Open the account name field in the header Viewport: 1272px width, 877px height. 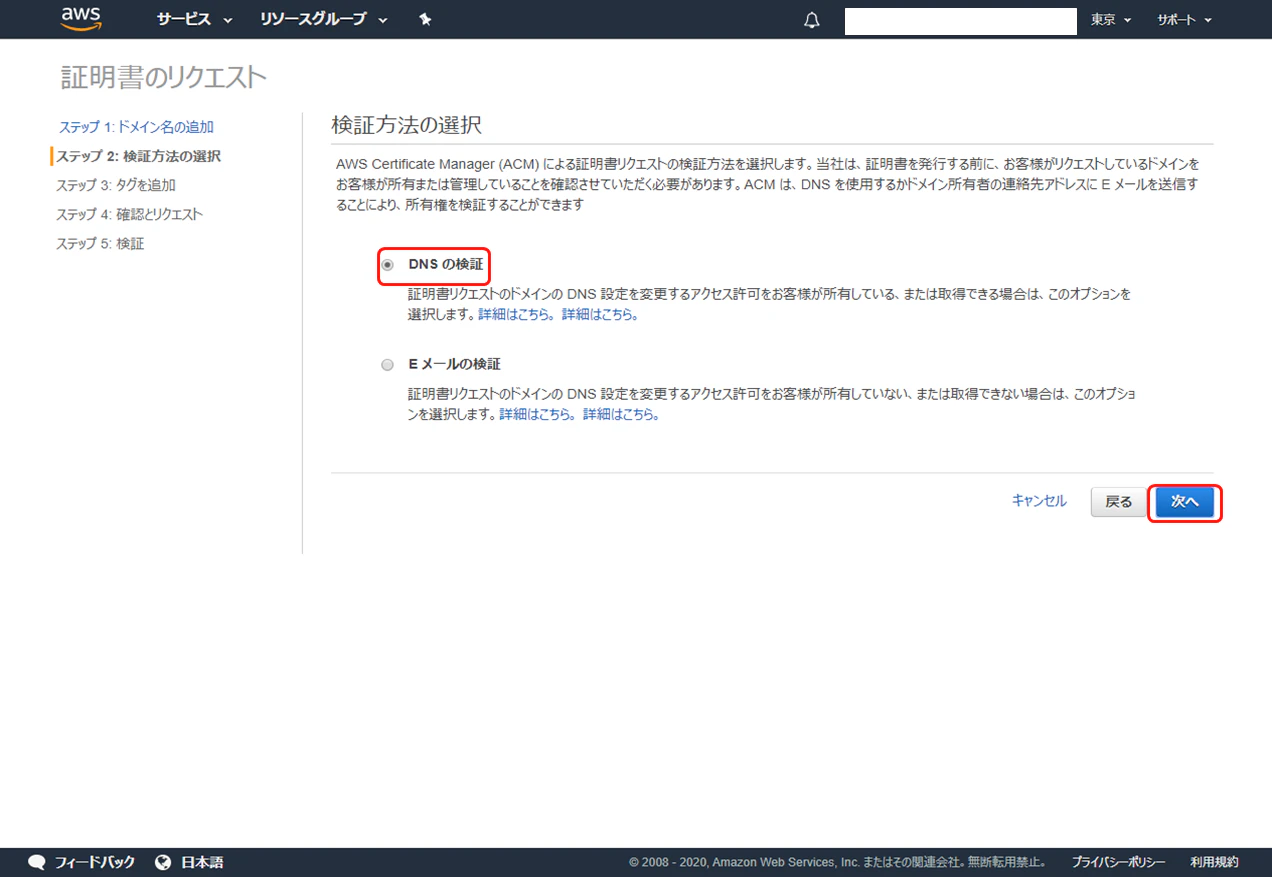pyautogui.click(x=960, y=21)
